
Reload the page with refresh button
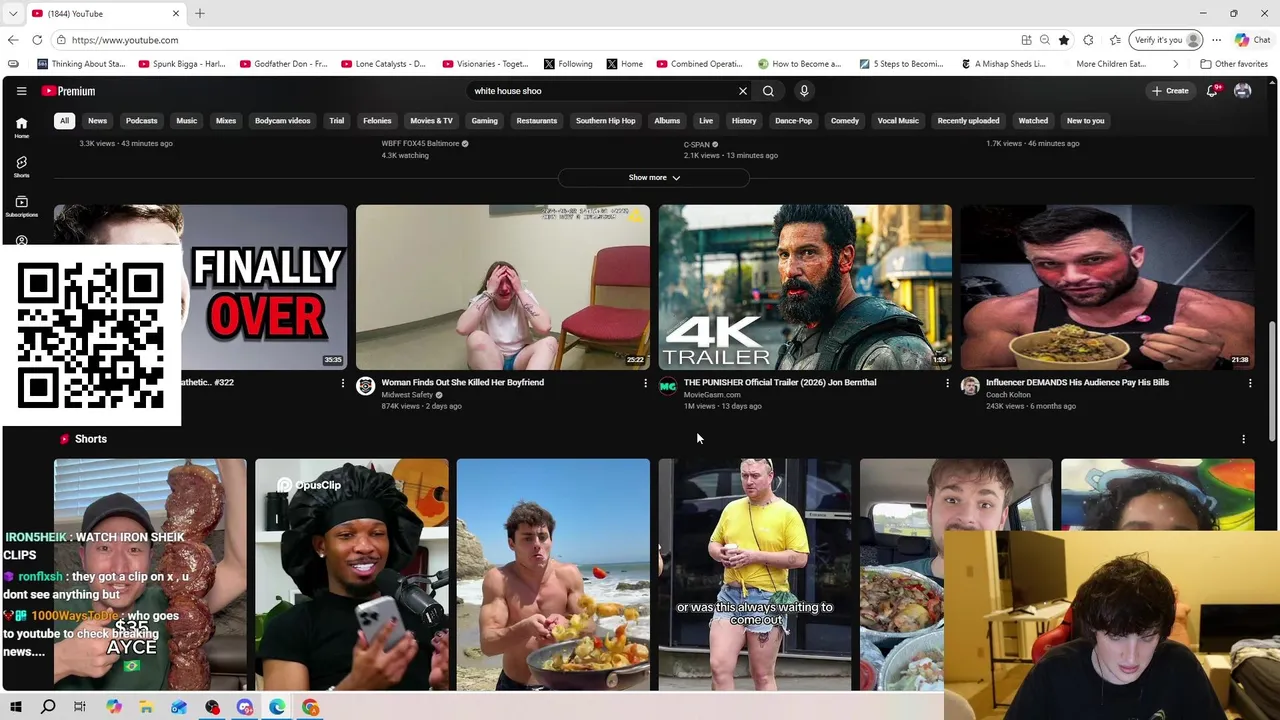(x=37, y=40)
